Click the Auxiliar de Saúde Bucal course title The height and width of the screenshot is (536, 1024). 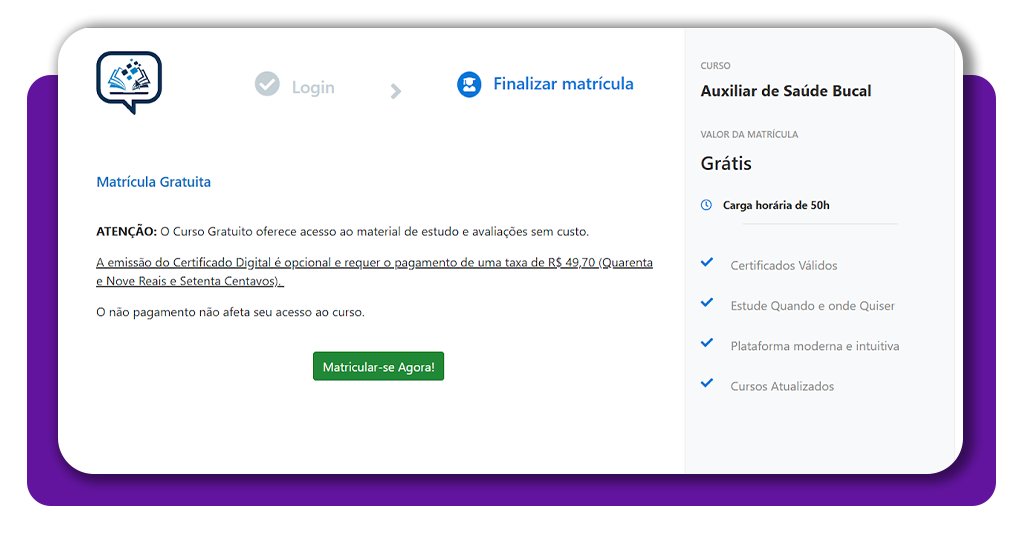786,91
